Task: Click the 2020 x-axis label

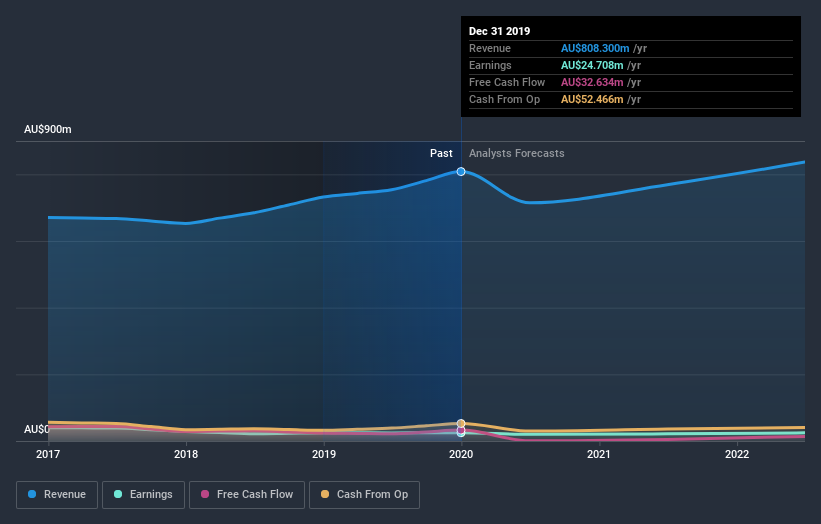Action: (461, 454)
